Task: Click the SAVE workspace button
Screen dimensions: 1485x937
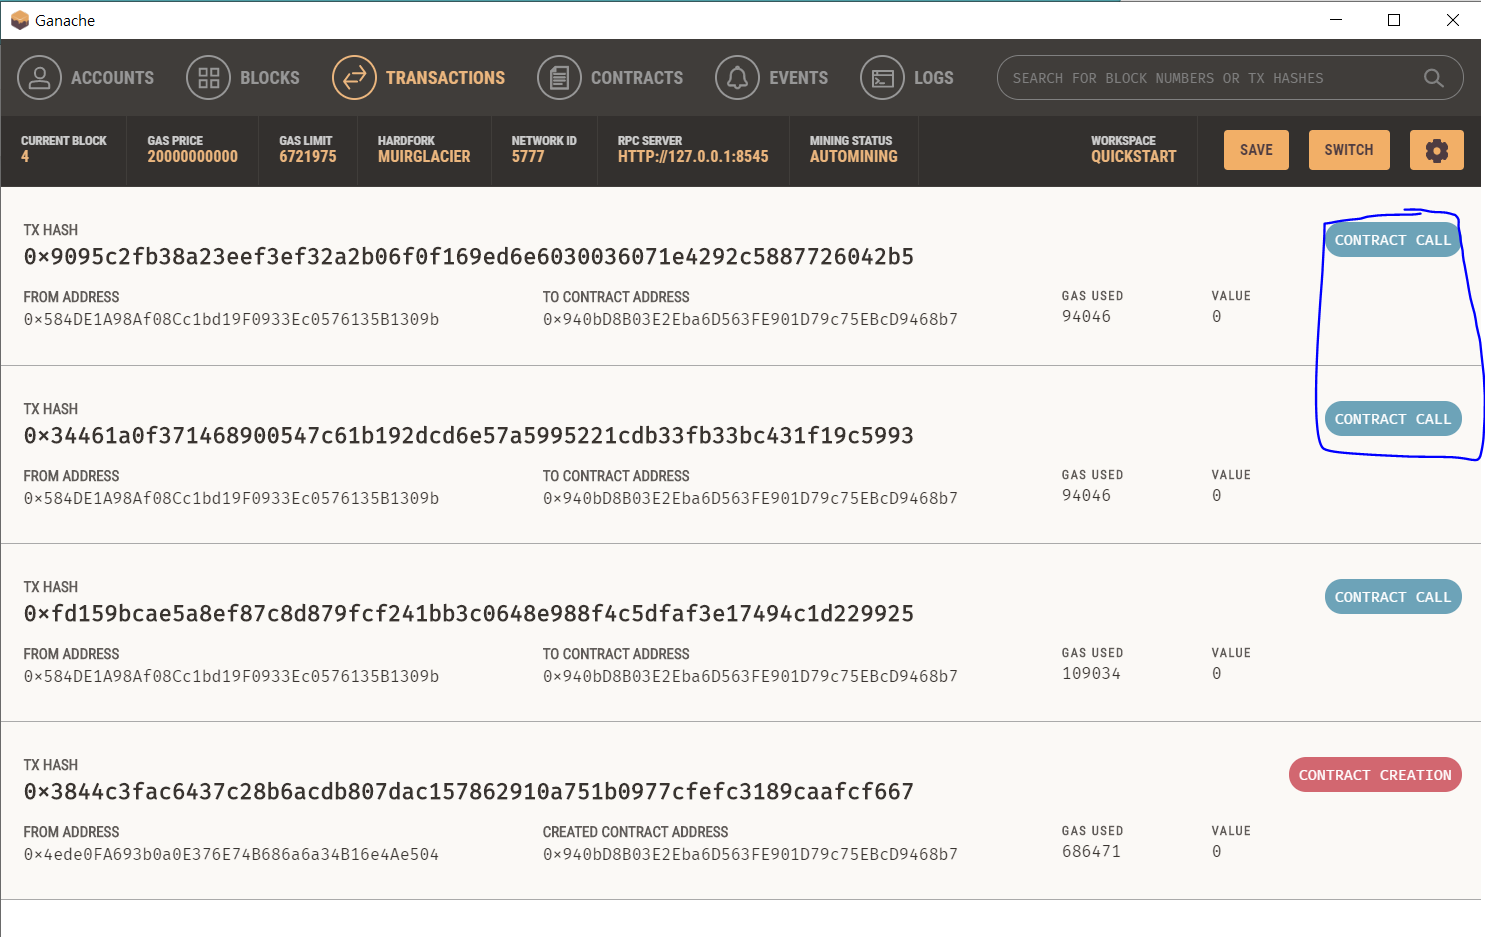Action: (1256, 150)
